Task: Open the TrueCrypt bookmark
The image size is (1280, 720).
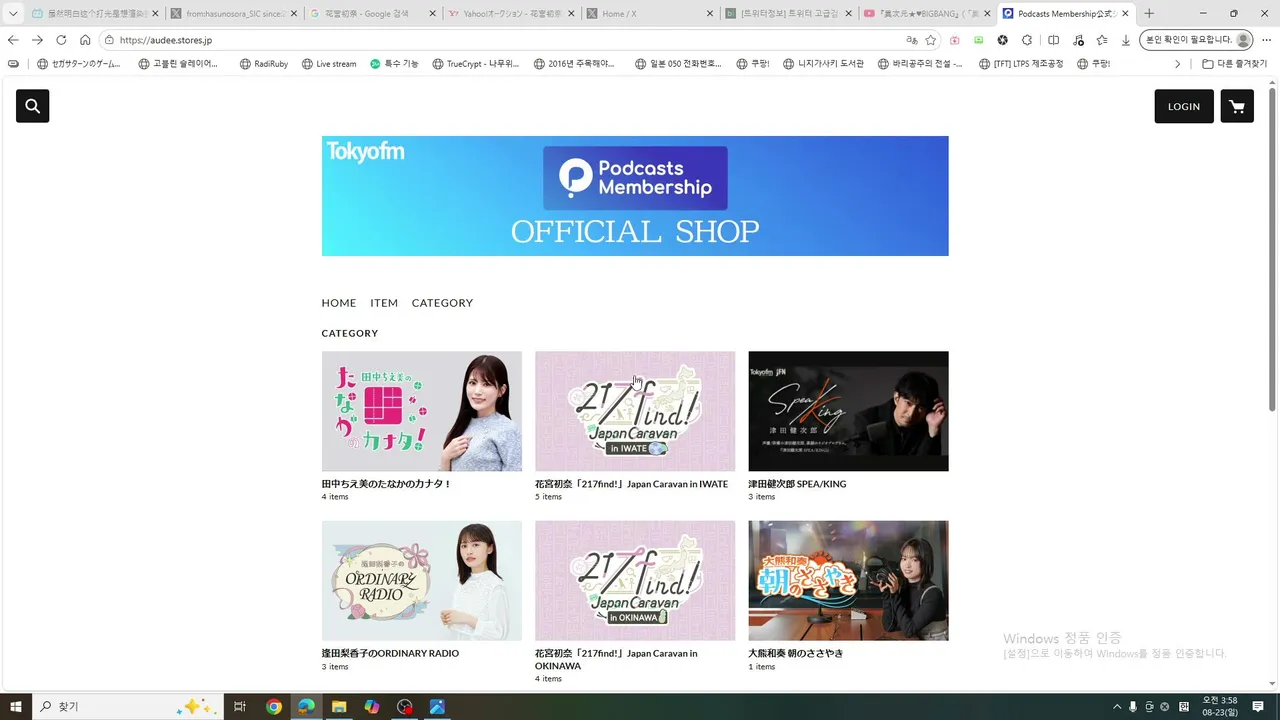Action: [475, 64]
